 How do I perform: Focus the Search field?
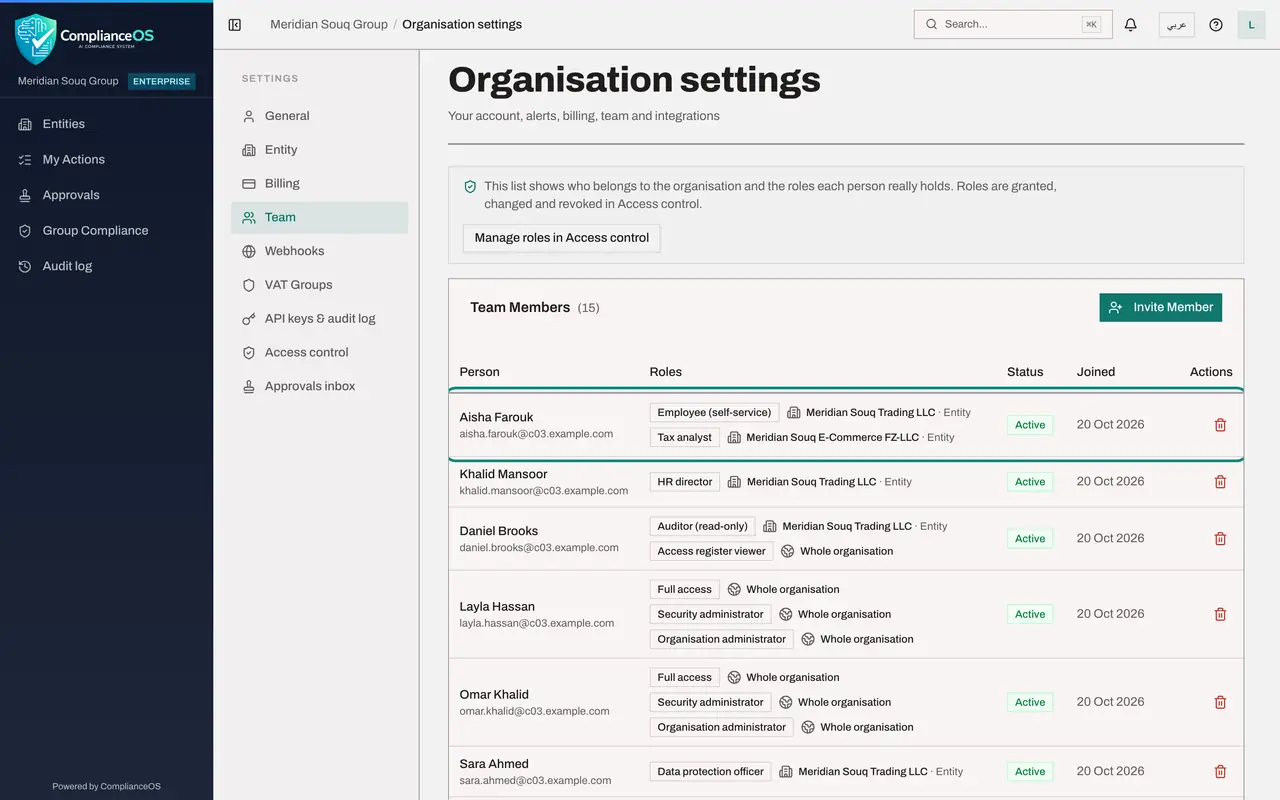1013,24
